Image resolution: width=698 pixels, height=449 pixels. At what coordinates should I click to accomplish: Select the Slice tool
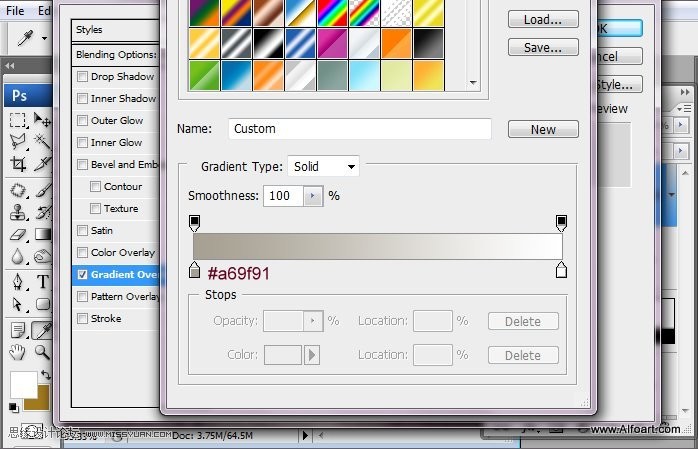click(x=42, y=164)
